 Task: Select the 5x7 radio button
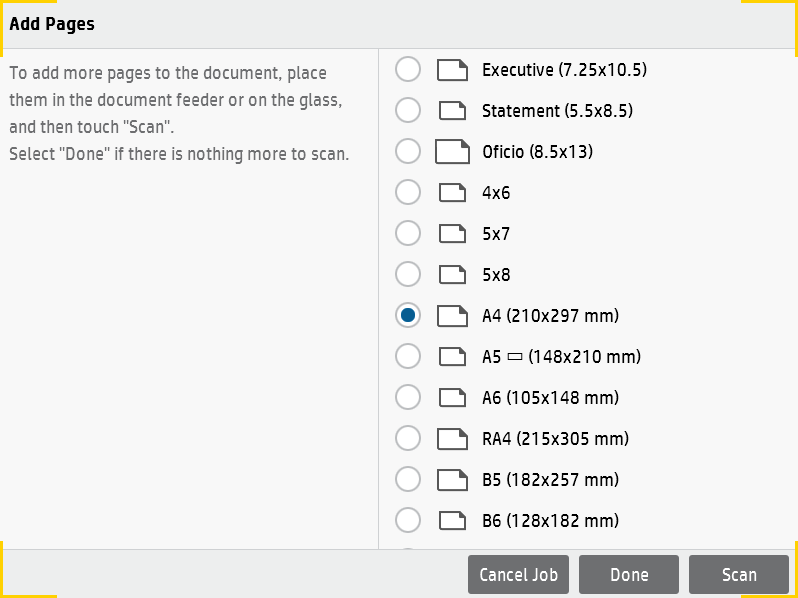coord(408,234)
